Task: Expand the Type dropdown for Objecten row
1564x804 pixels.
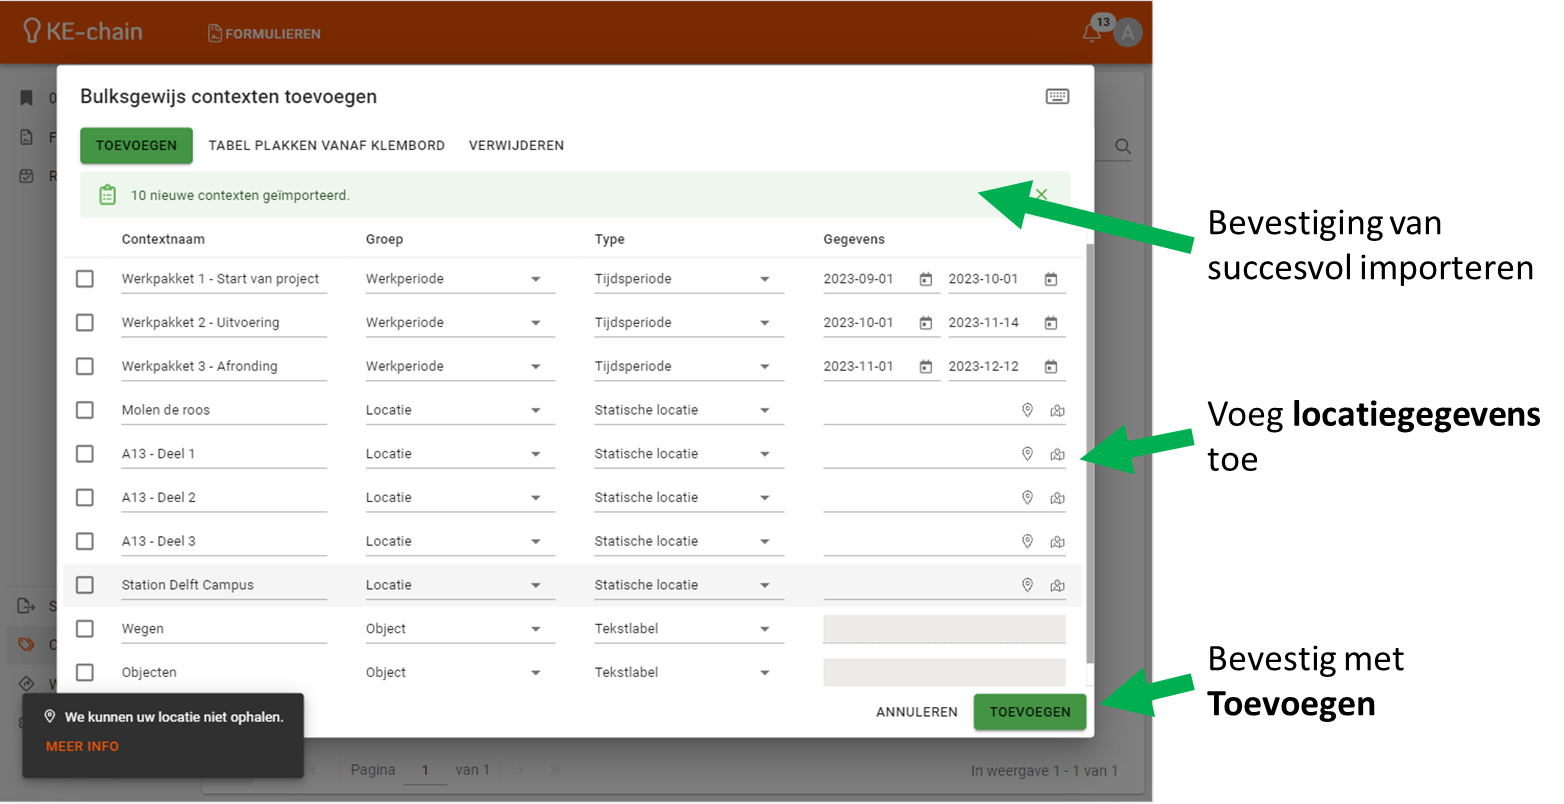Action: point(765,673)
